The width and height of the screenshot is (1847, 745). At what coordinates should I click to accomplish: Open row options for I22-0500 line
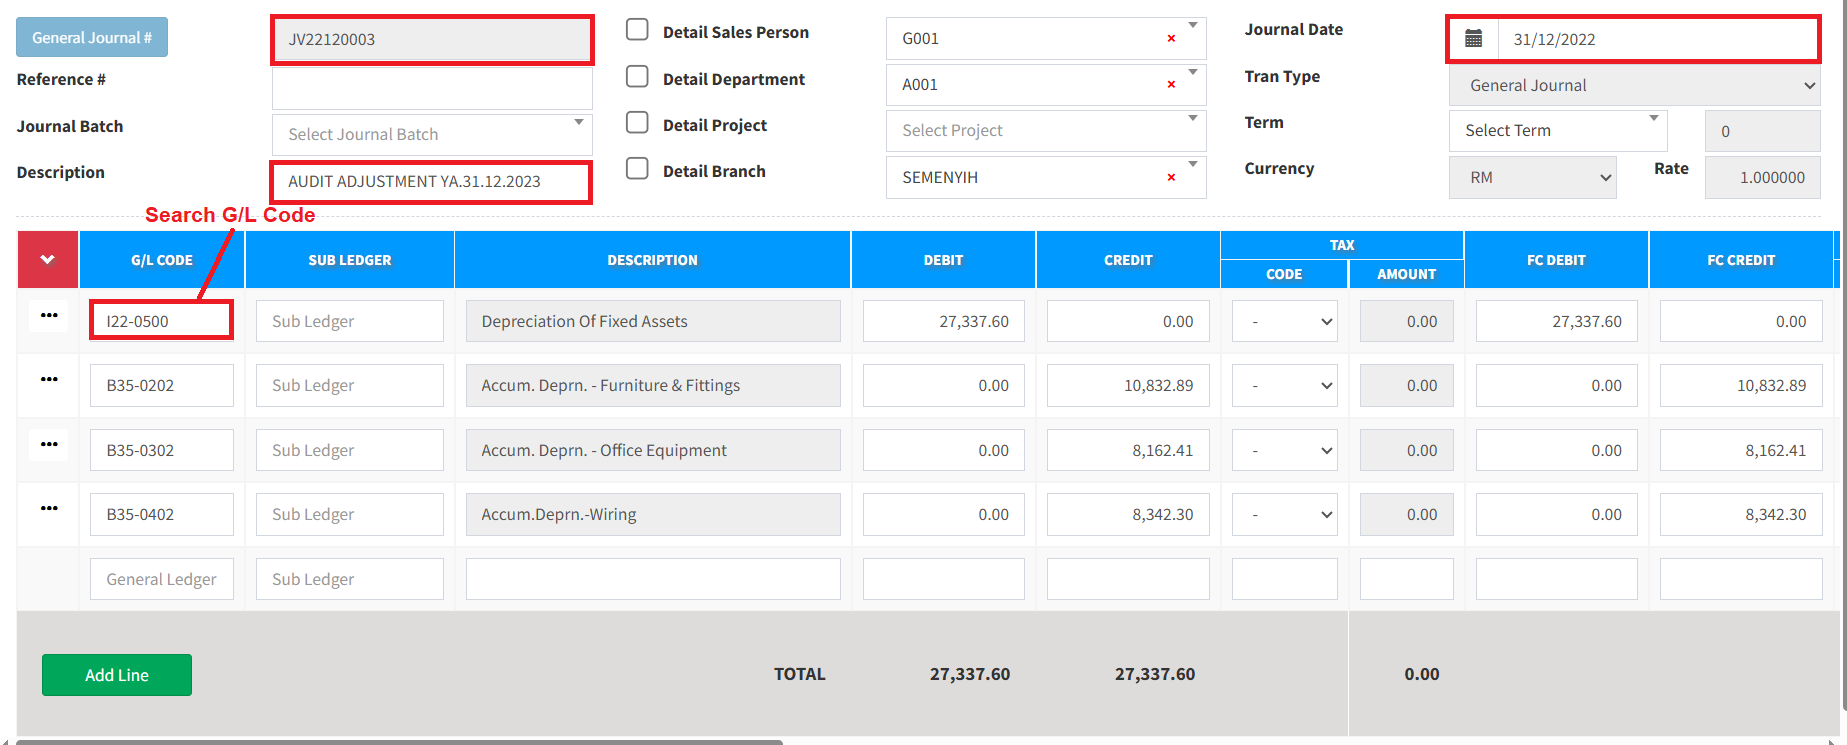tap(49, 316)
